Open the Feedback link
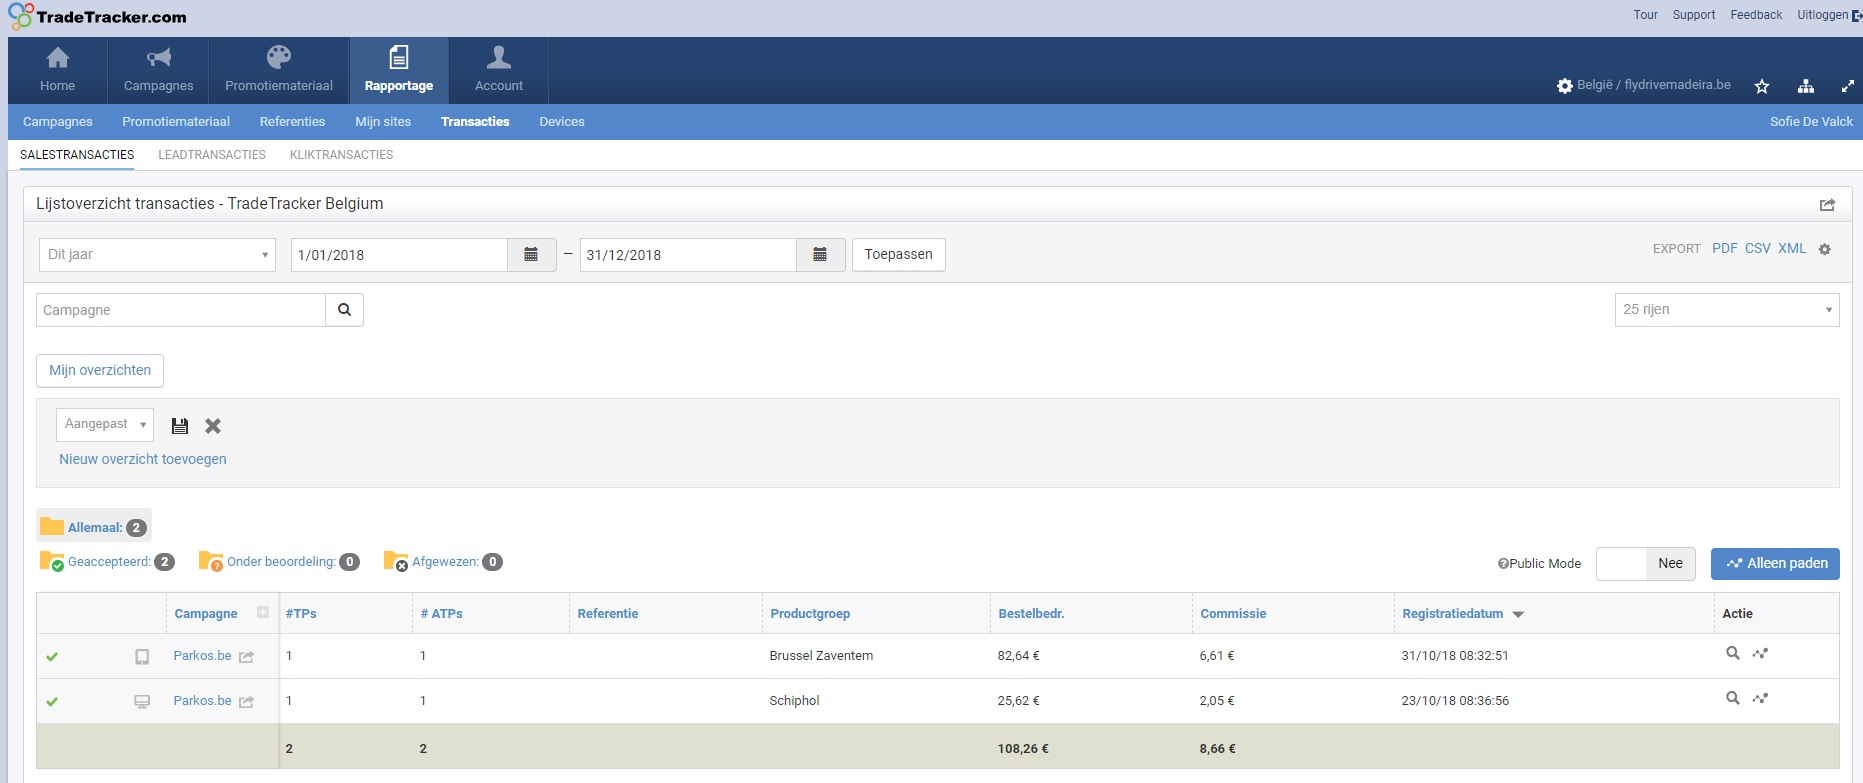 (1756, 15)
